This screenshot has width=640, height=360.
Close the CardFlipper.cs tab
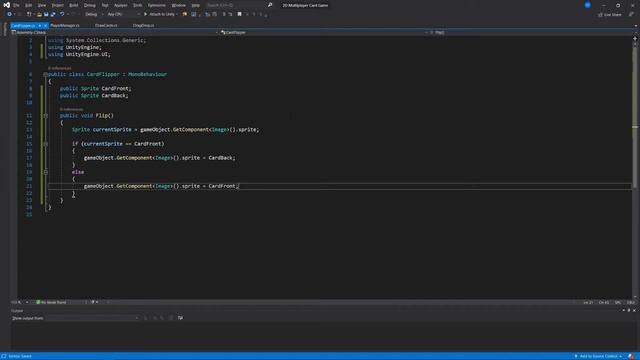coord(45,26)
